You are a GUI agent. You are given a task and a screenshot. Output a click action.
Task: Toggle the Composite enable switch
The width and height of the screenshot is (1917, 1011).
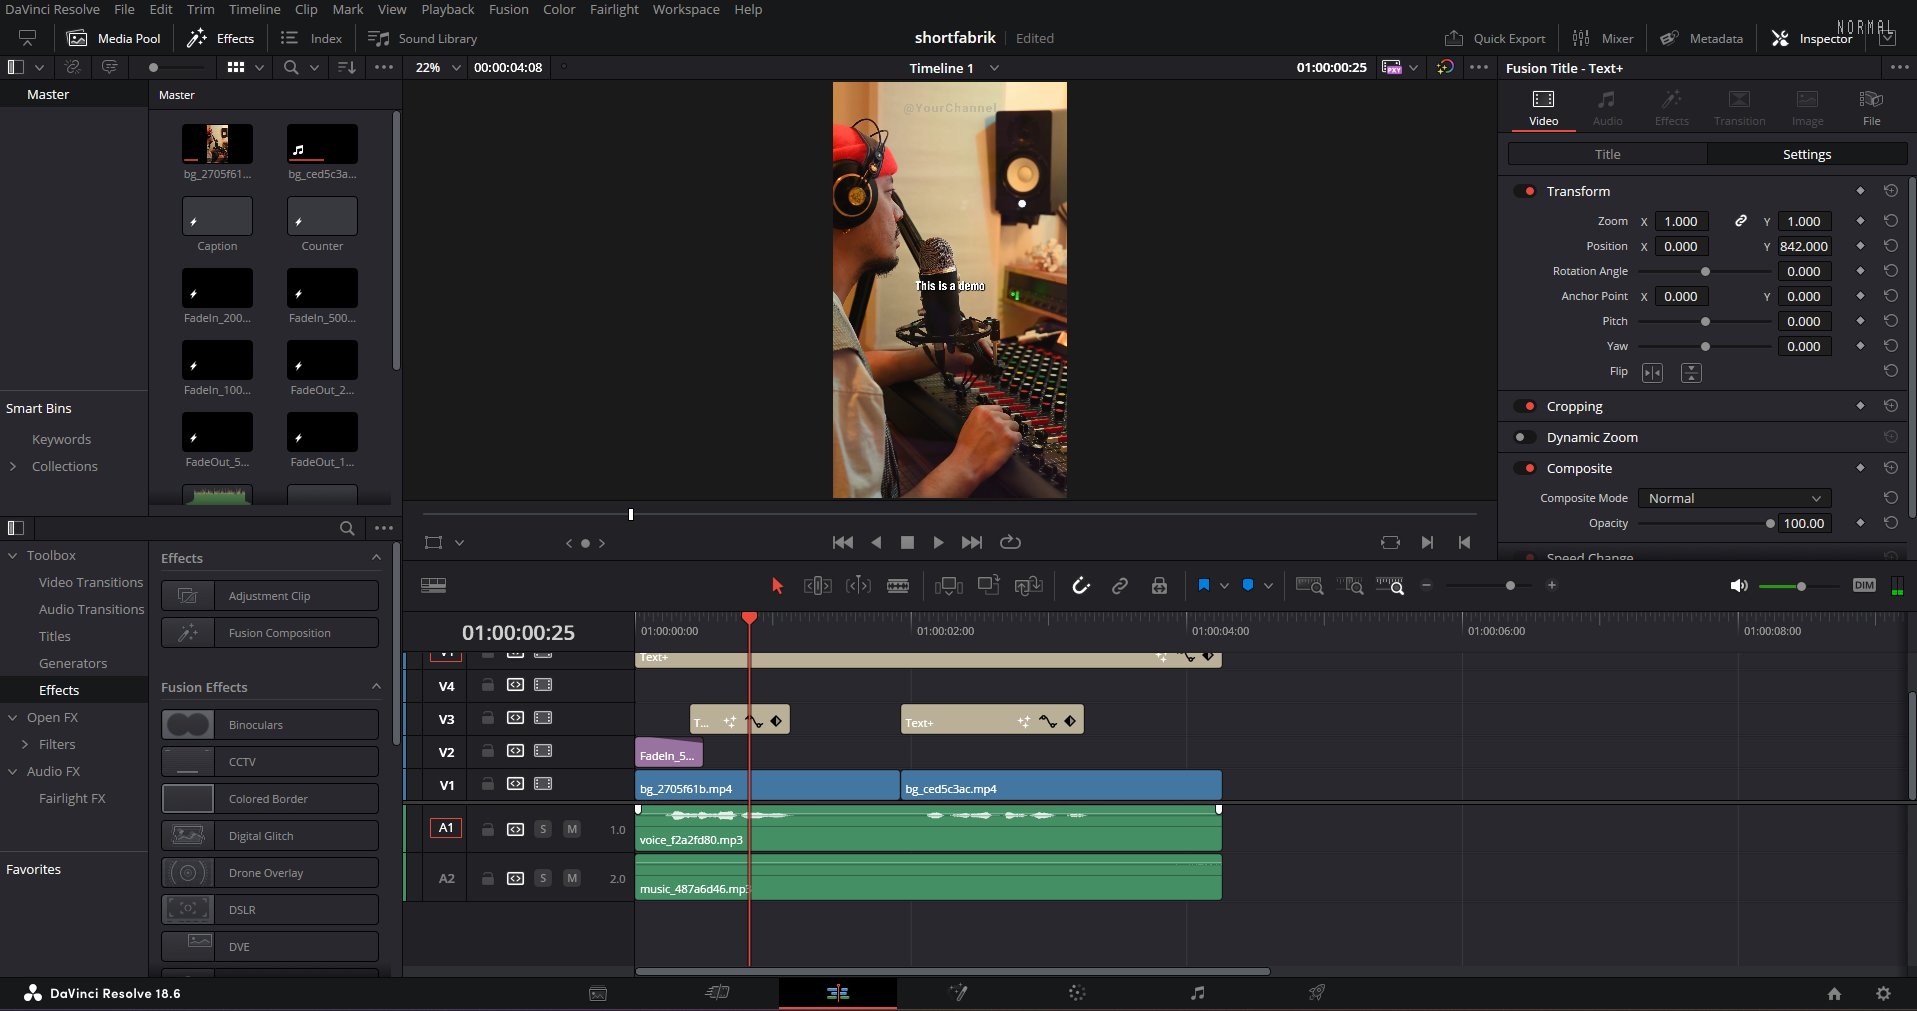click(x=1525, y=468)
